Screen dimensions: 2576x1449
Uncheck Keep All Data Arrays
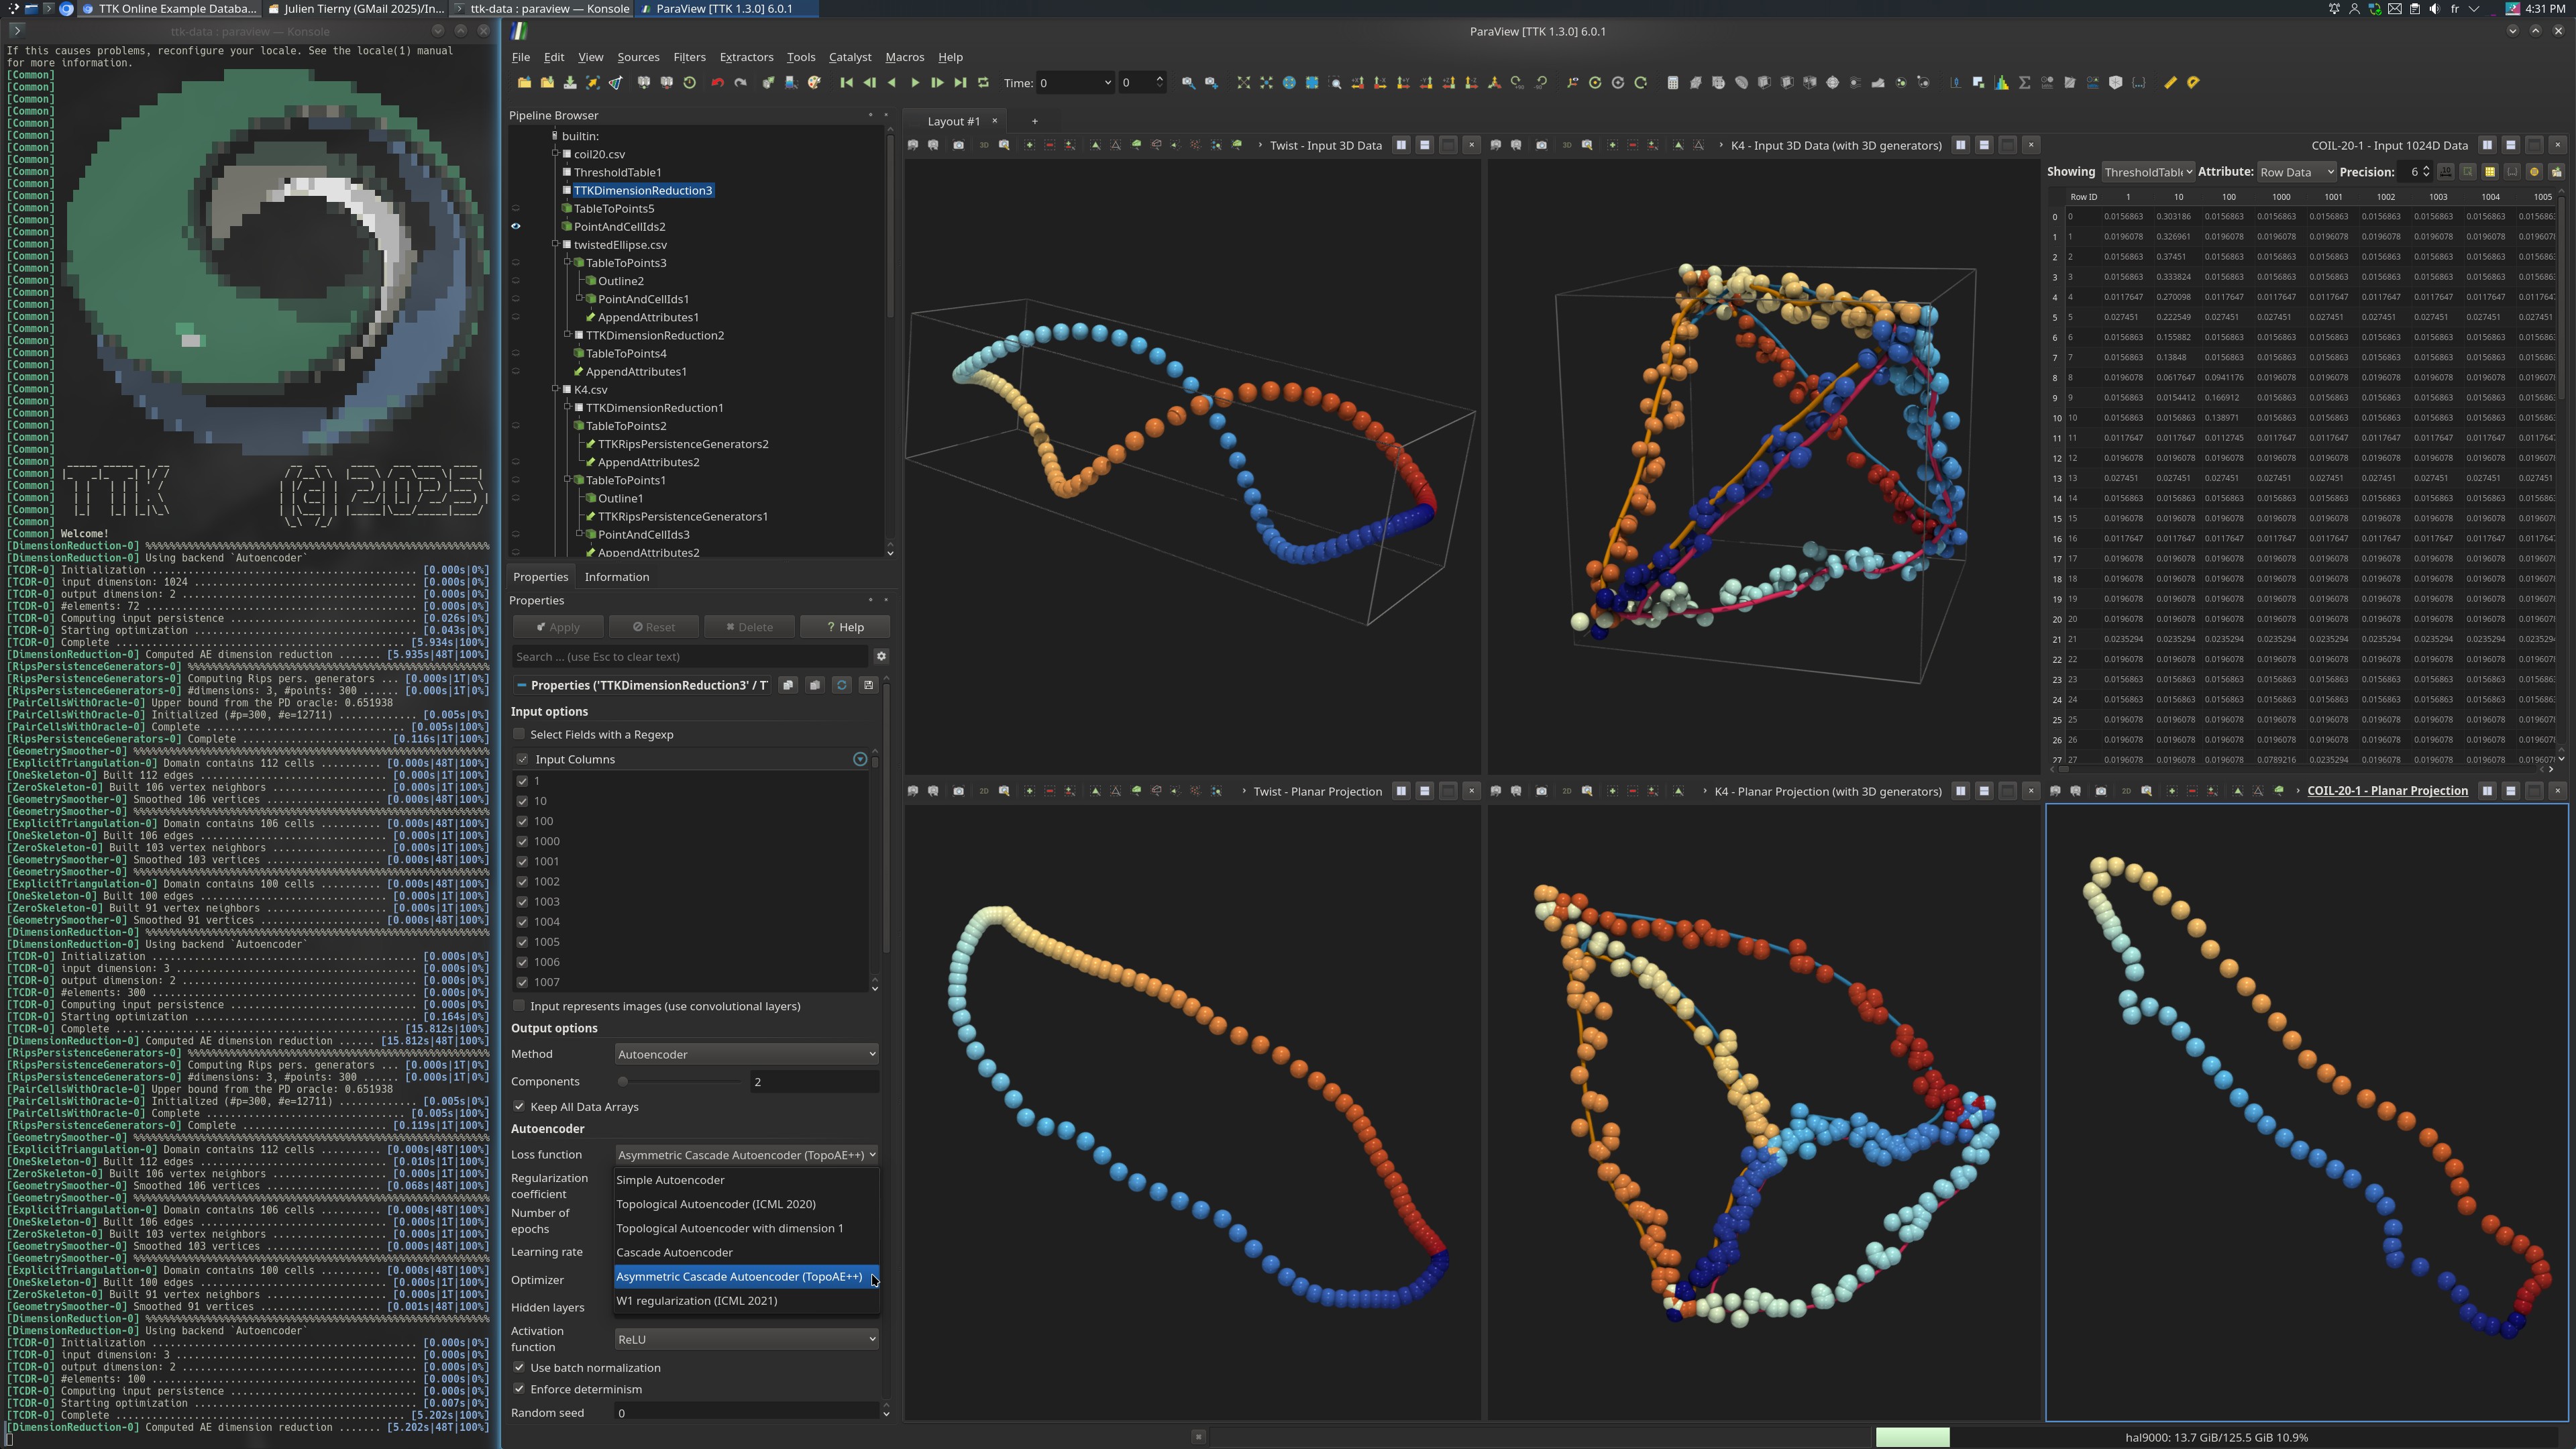click(x=519, y=1106)
